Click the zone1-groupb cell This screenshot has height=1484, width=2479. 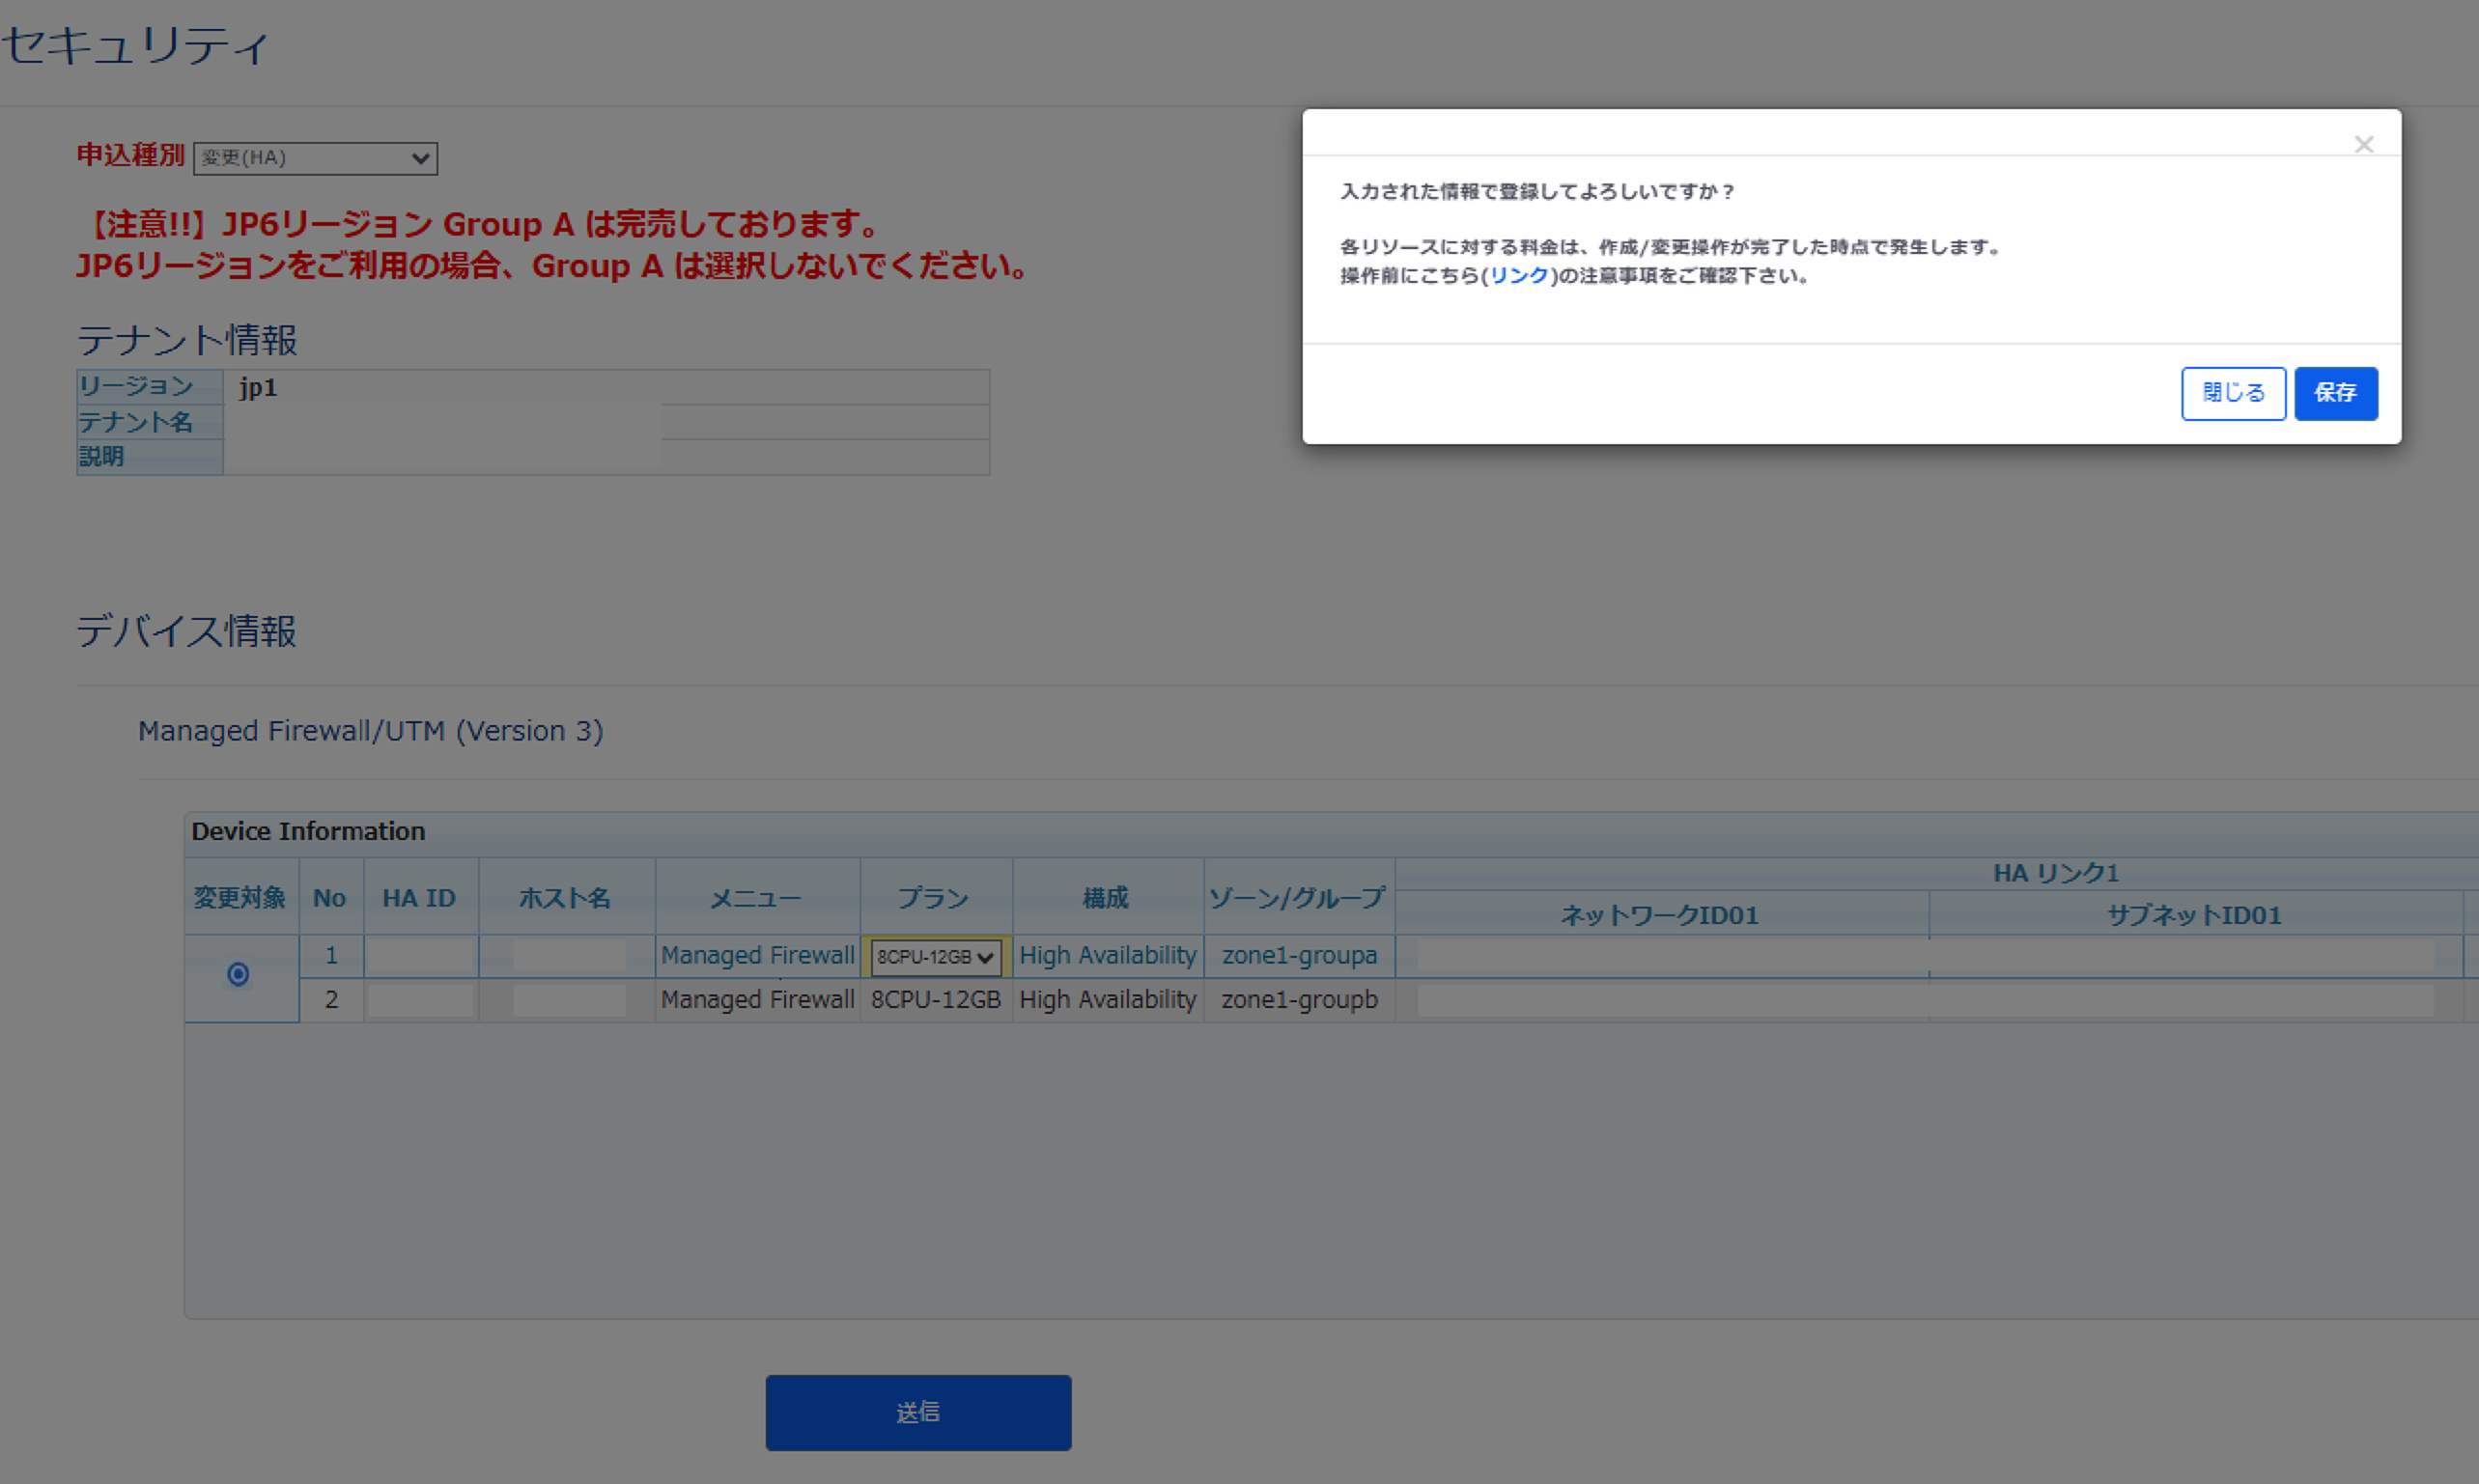1299,1000
